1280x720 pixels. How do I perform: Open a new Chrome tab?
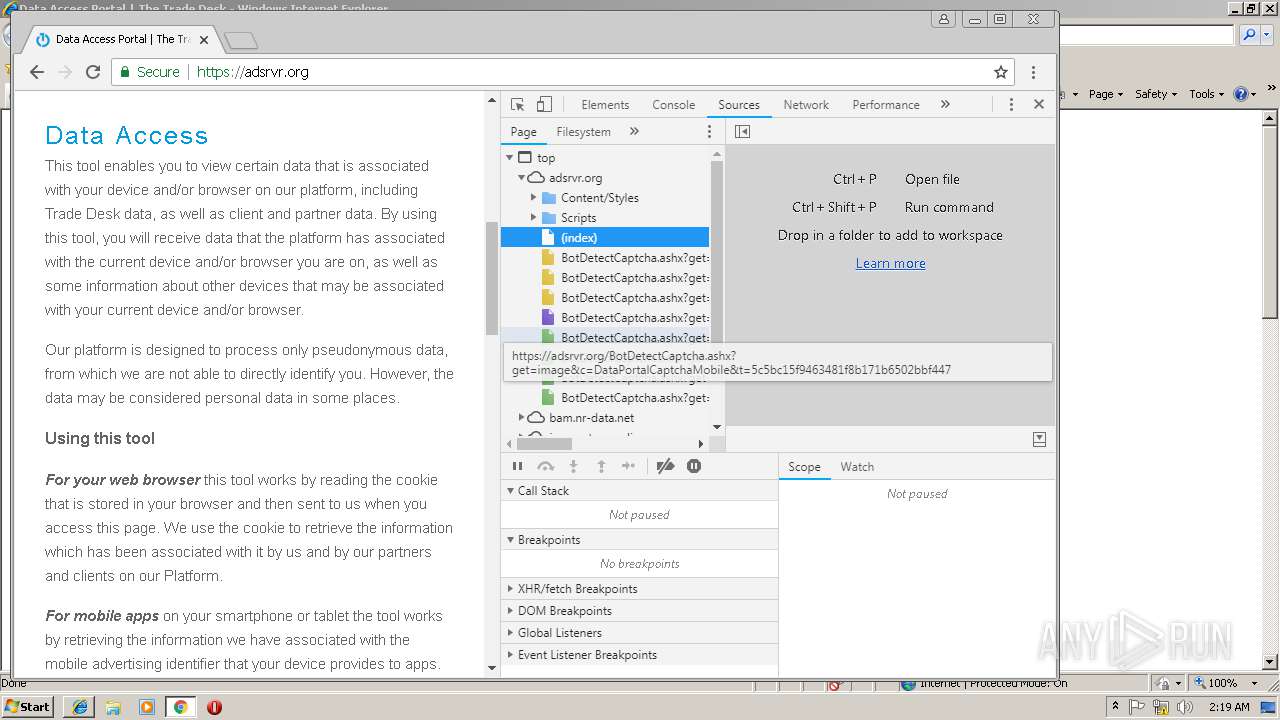pyautogui.click(x=241, y=40)
